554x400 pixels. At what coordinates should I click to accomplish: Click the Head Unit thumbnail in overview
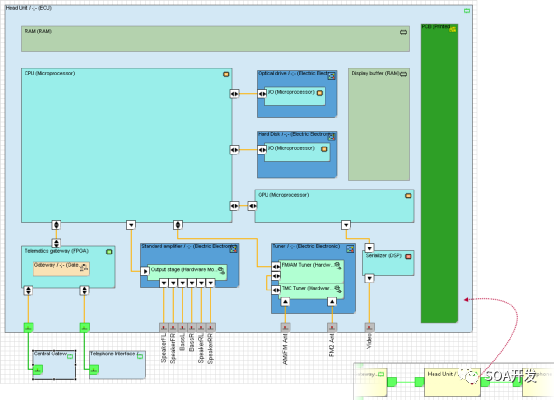[452, 382]
